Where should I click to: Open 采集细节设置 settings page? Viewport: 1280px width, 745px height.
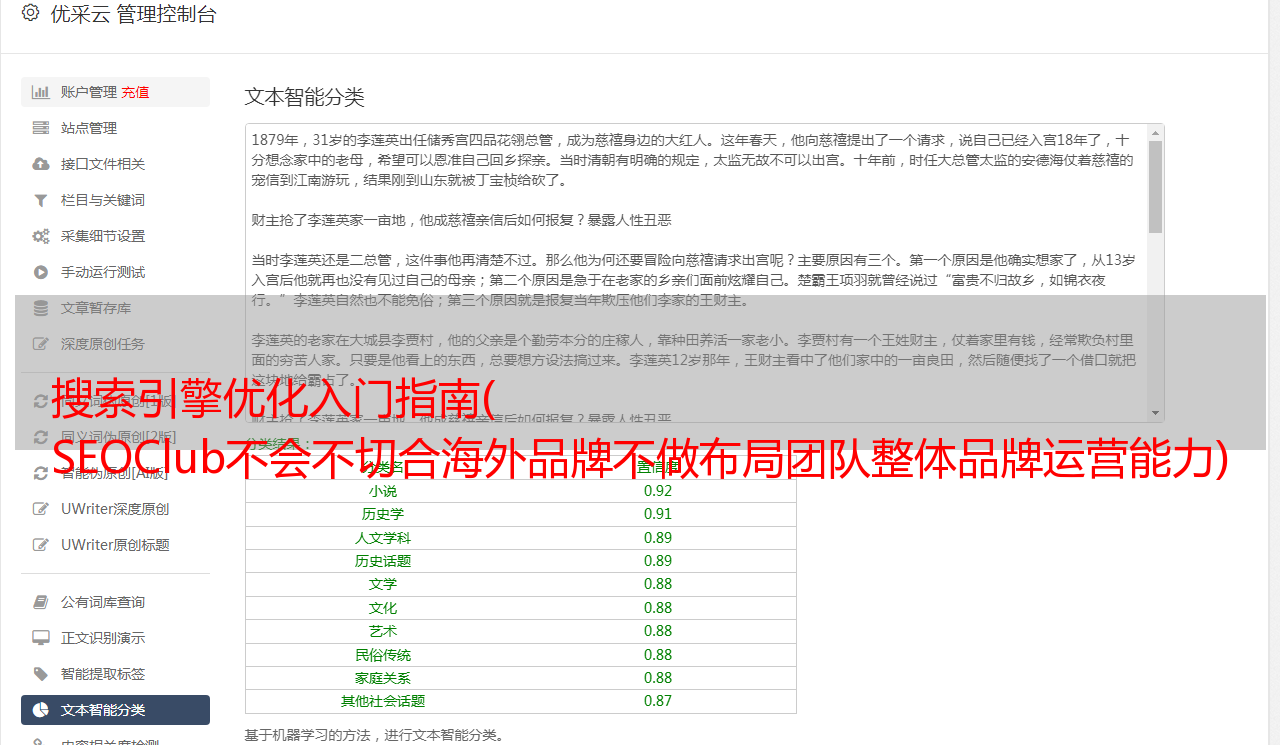(x=115, y=236)
